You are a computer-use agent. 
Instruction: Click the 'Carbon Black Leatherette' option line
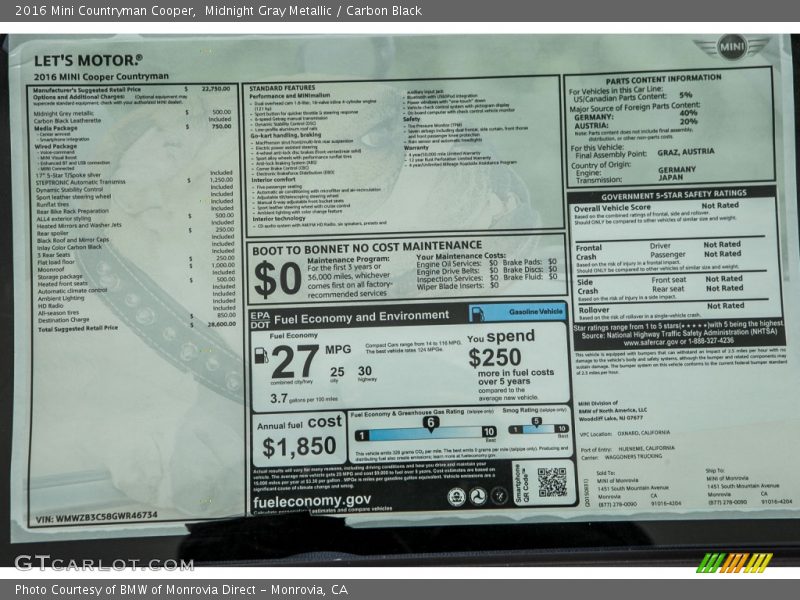[x=67, y=121]
